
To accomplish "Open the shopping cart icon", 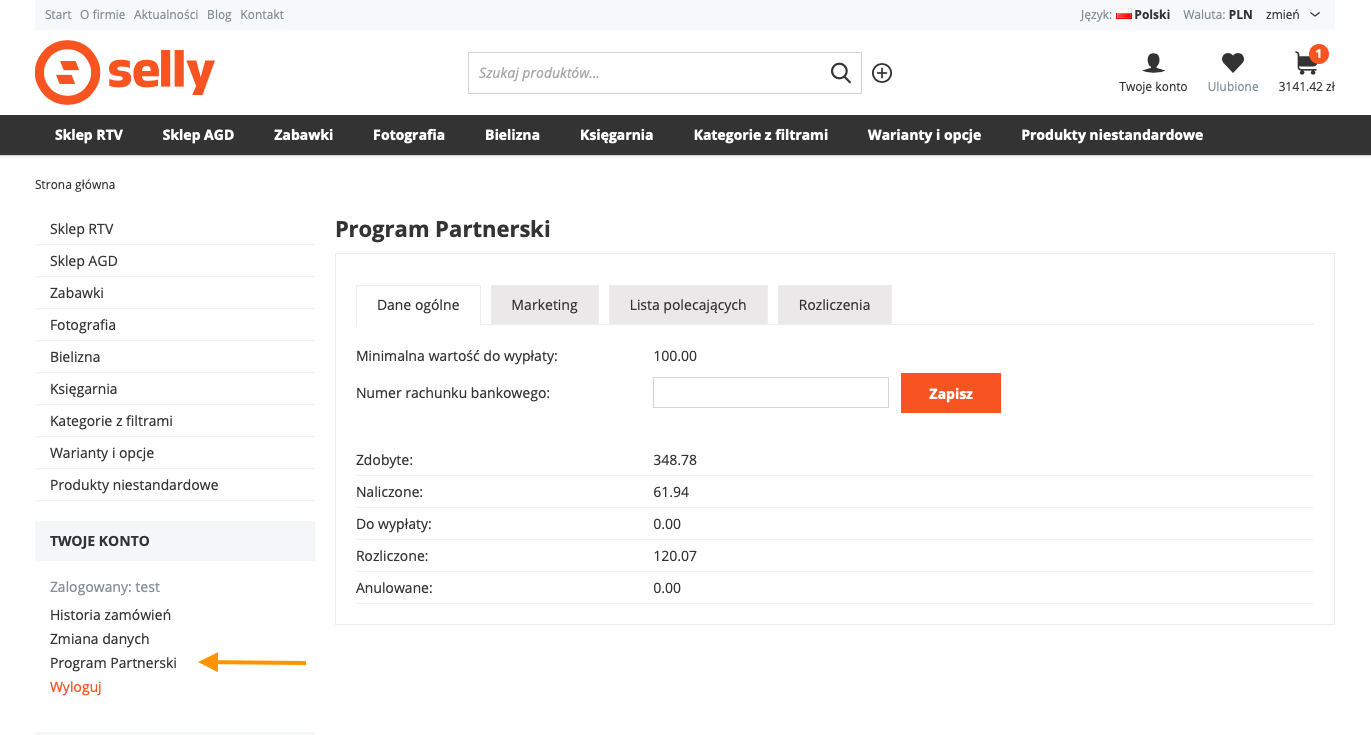I will pyautogui.click(x=1306, y=64).
